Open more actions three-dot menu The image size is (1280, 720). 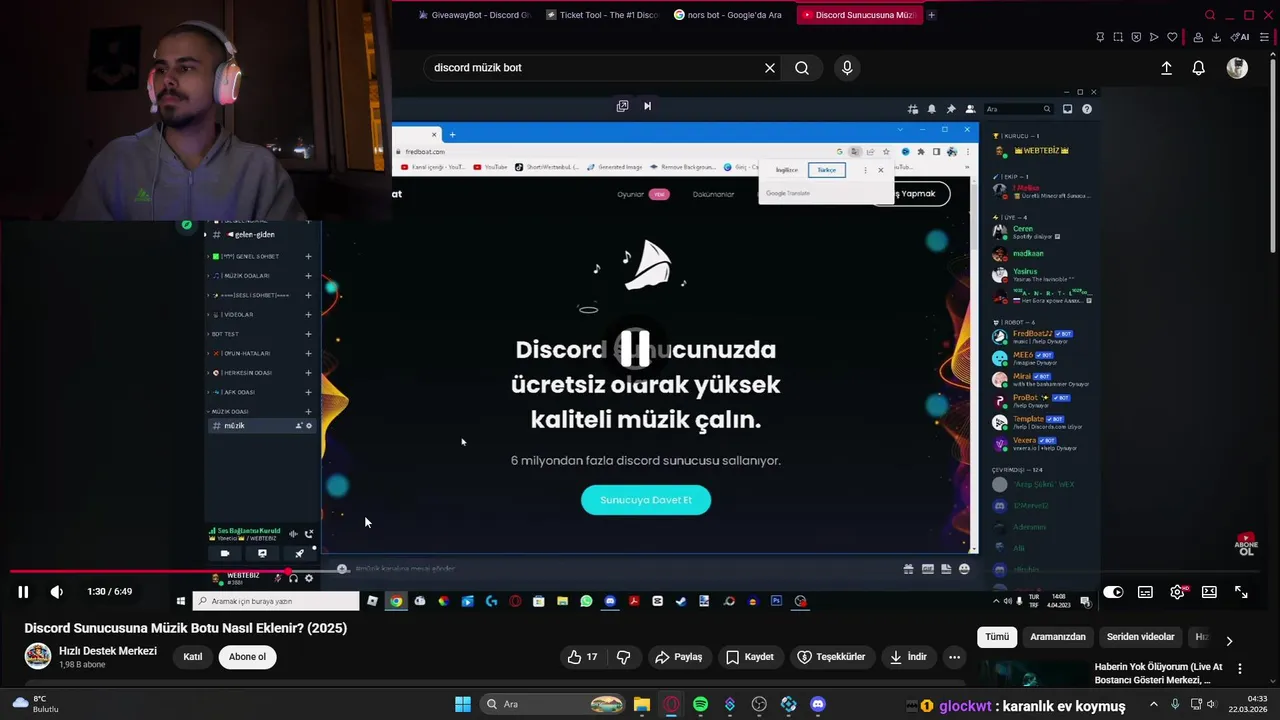point(955,657)
